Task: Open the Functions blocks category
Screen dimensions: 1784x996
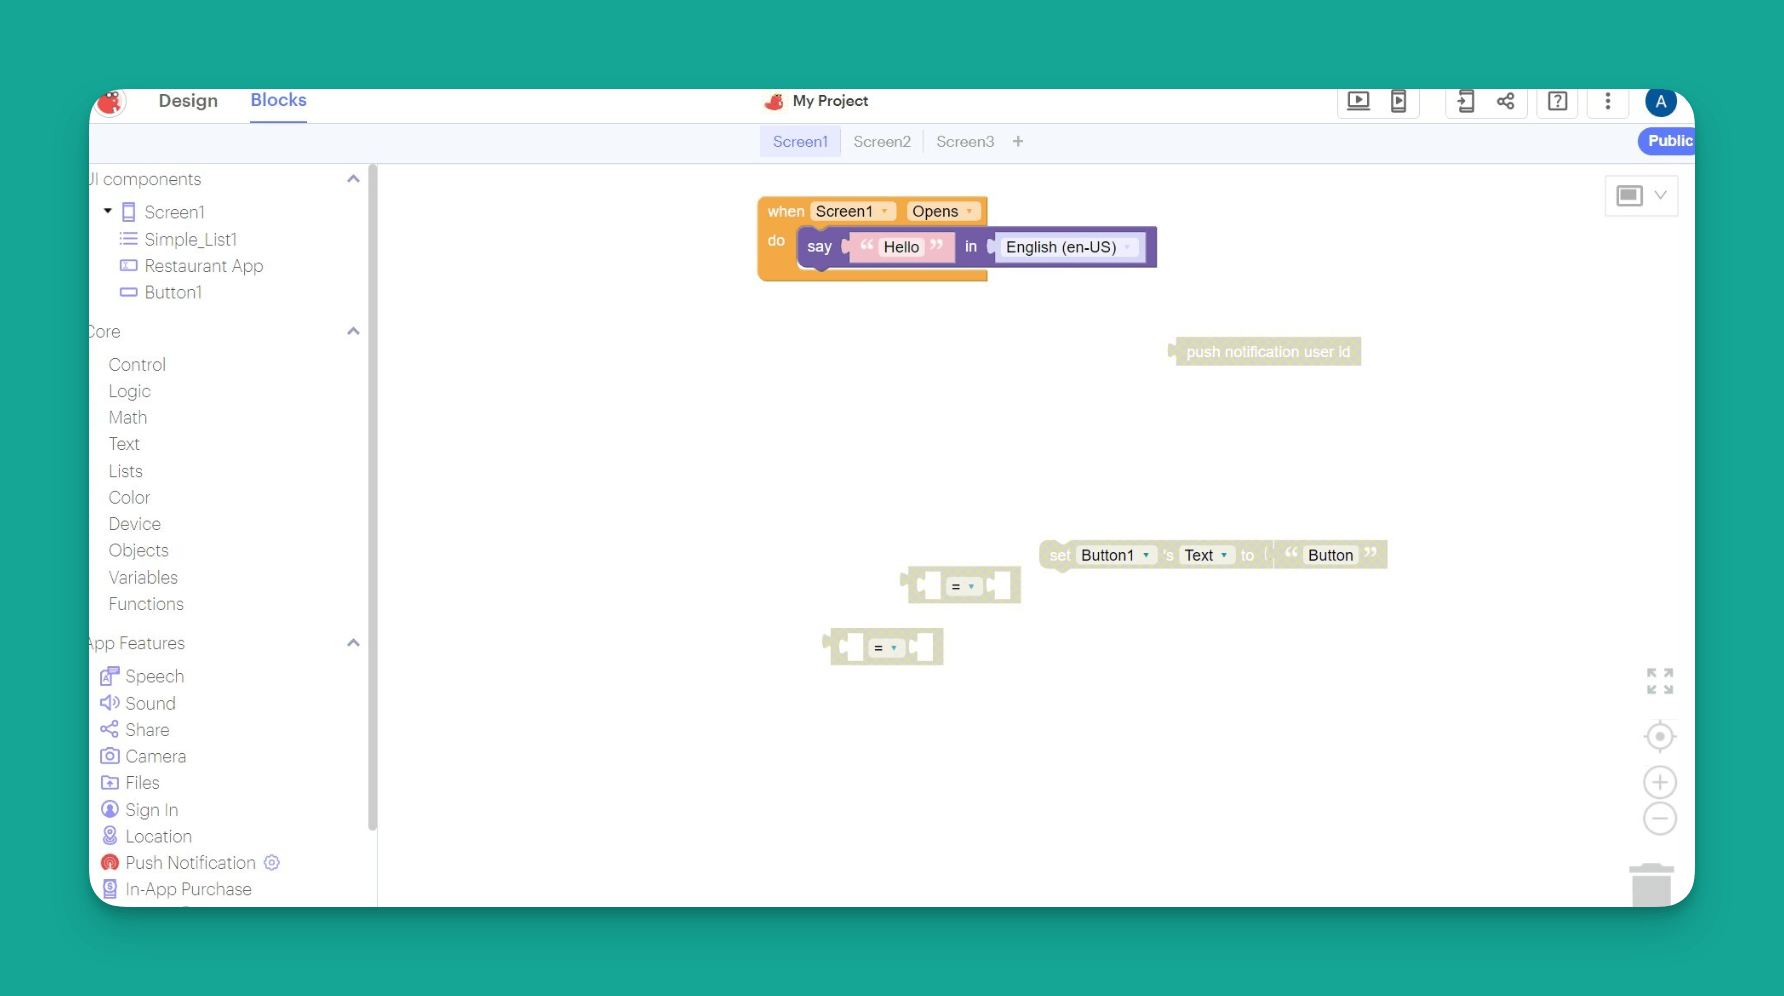Action: (x=146, y=604)
